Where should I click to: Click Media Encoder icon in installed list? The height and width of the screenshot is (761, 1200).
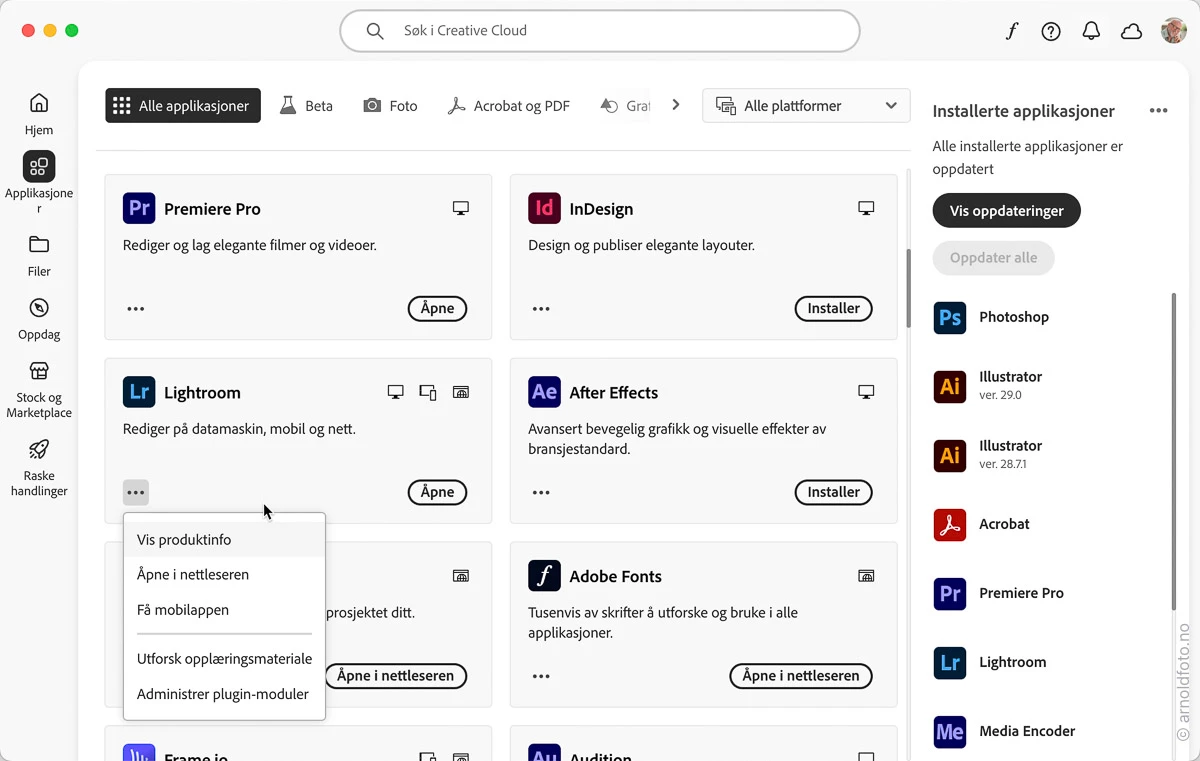(x=950, y=731)
